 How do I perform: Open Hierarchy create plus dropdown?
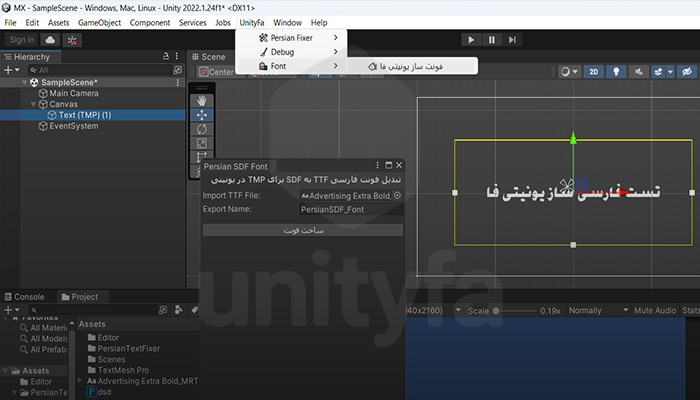point(12,70)
